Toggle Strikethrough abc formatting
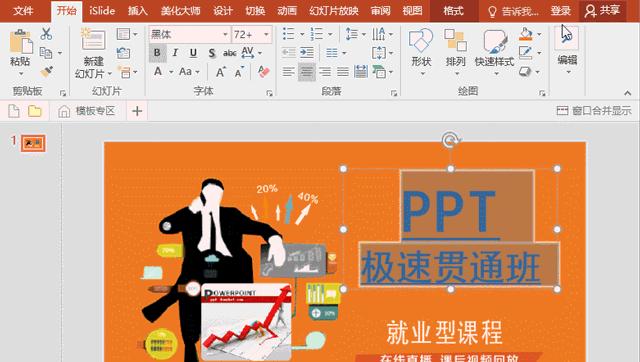Screen dimensions: 640x362 (229, 53)
